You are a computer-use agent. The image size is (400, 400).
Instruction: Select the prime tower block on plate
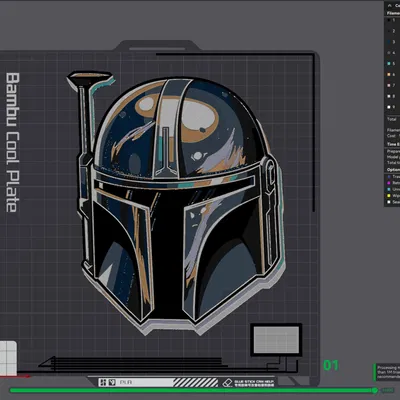(276, 340)
